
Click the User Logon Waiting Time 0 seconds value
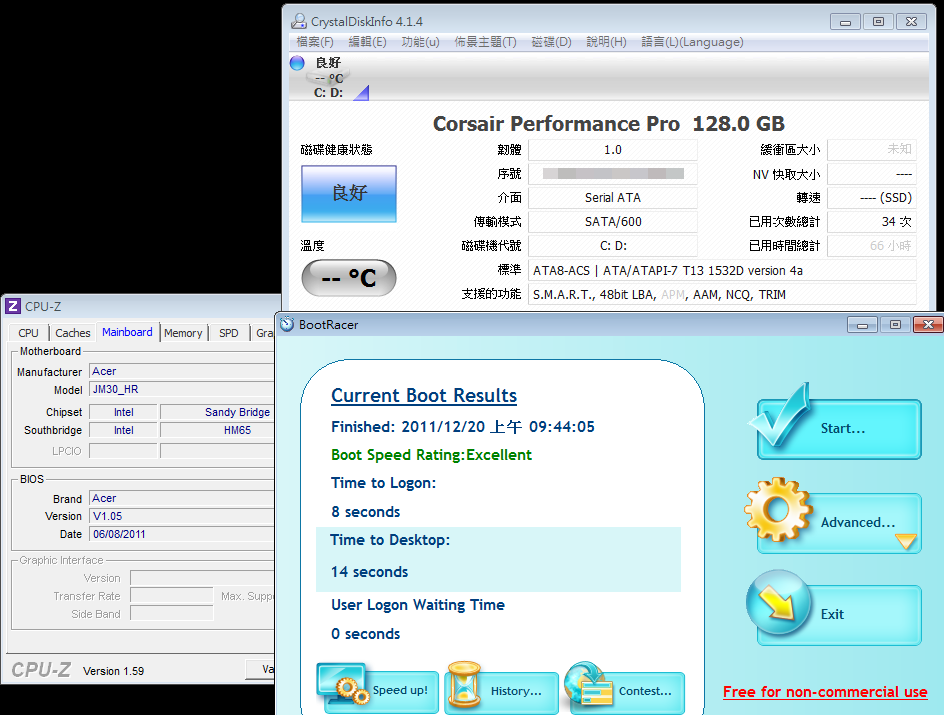(x=365, y=634)
